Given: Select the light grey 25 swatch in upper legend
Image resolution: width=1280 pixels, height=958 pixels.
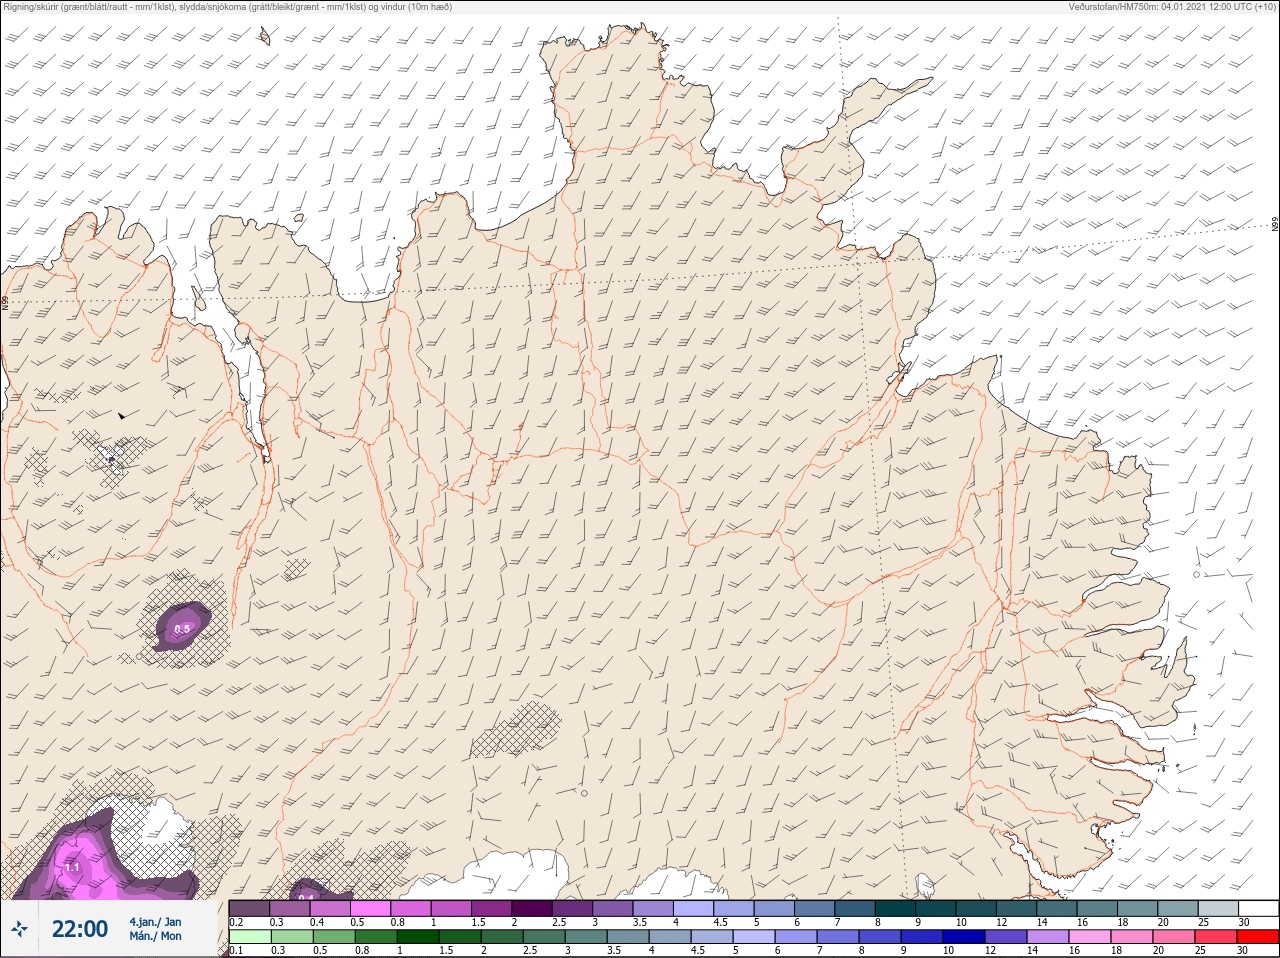Looking at the screenshot, I should click(1218, 908).
